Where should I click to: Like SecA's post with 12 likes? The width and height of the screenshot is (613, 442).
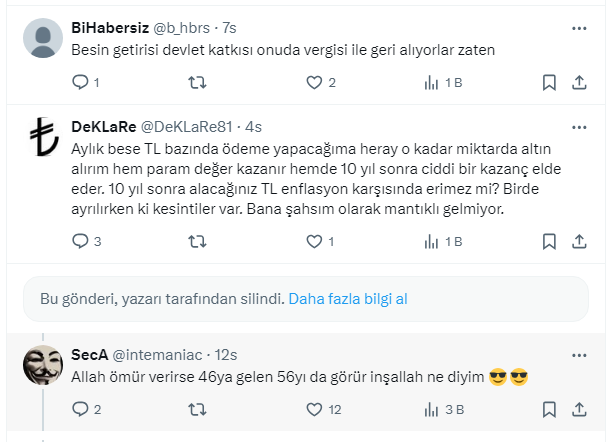(314, 409)
